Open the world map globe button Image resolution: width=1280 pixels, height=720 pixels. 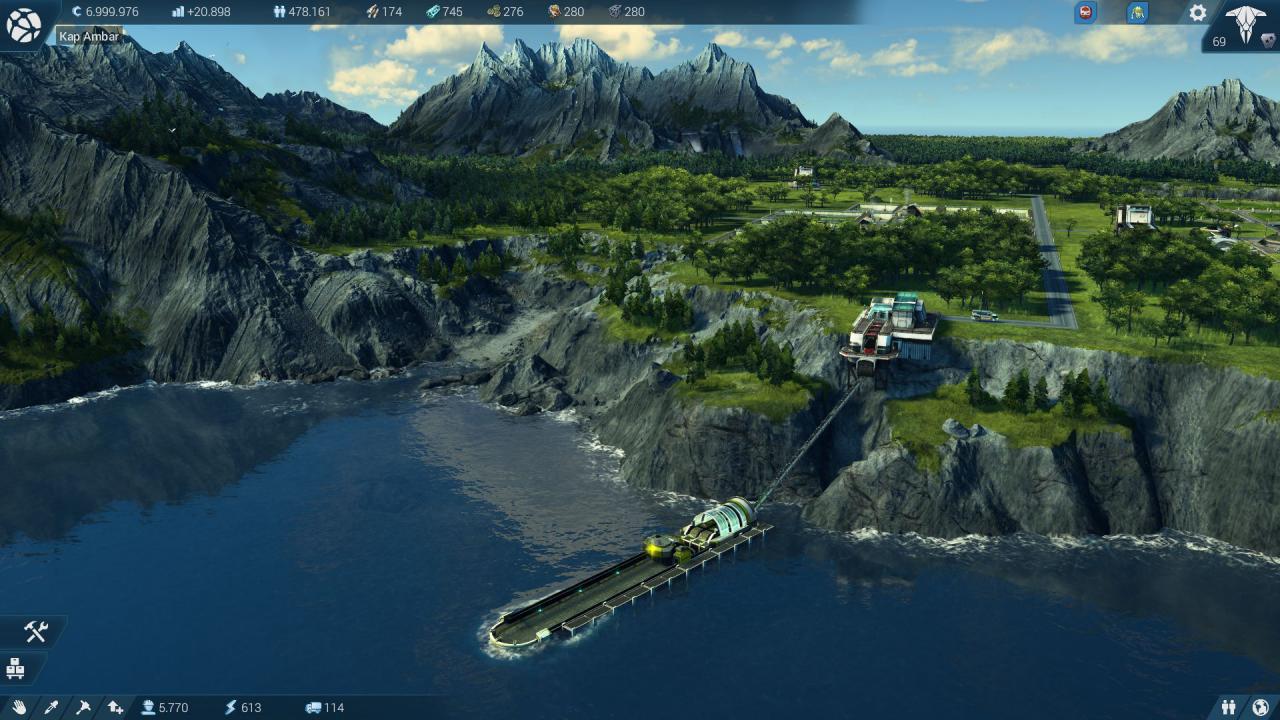[x=23, y=26]
